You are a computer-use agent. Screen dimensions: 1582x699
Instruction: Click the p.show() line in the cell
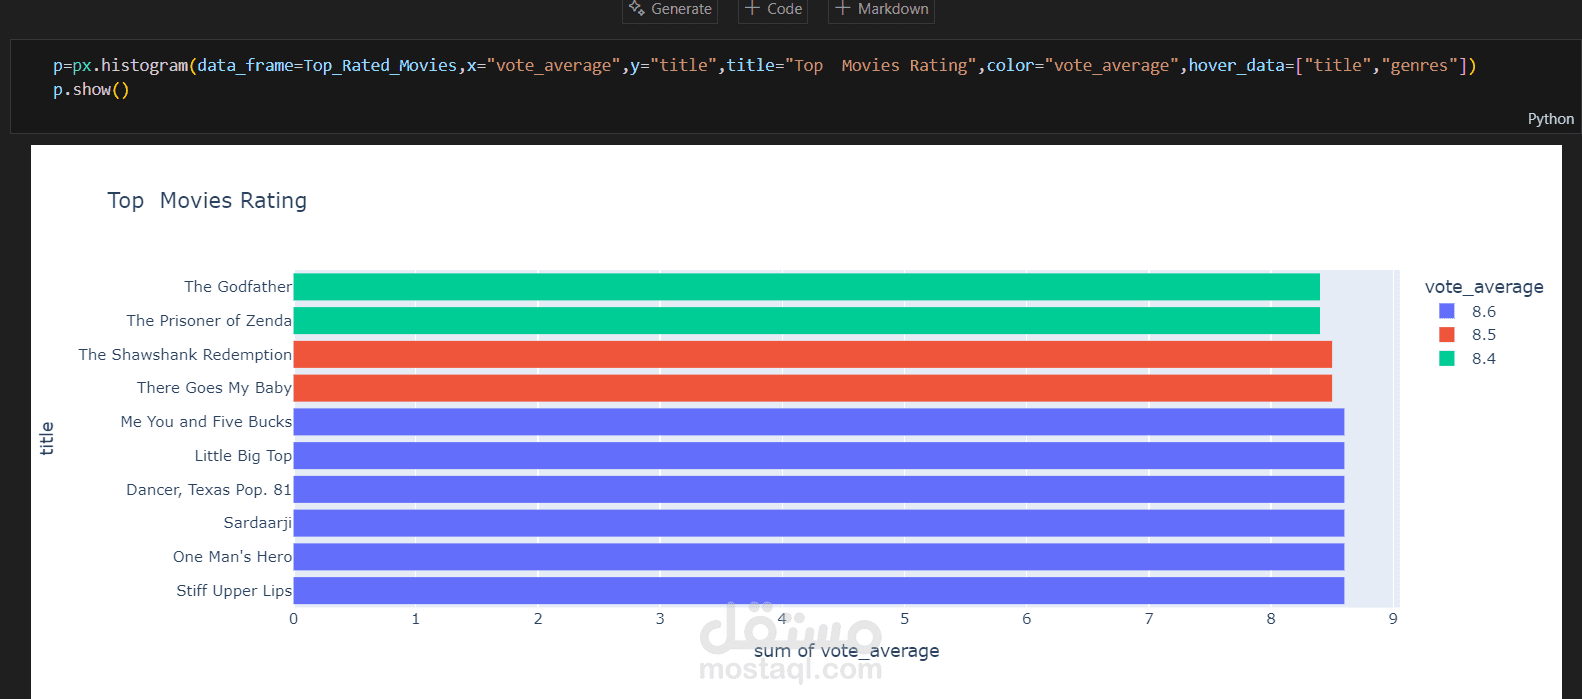pyautogui.click(x=91, y=90)
